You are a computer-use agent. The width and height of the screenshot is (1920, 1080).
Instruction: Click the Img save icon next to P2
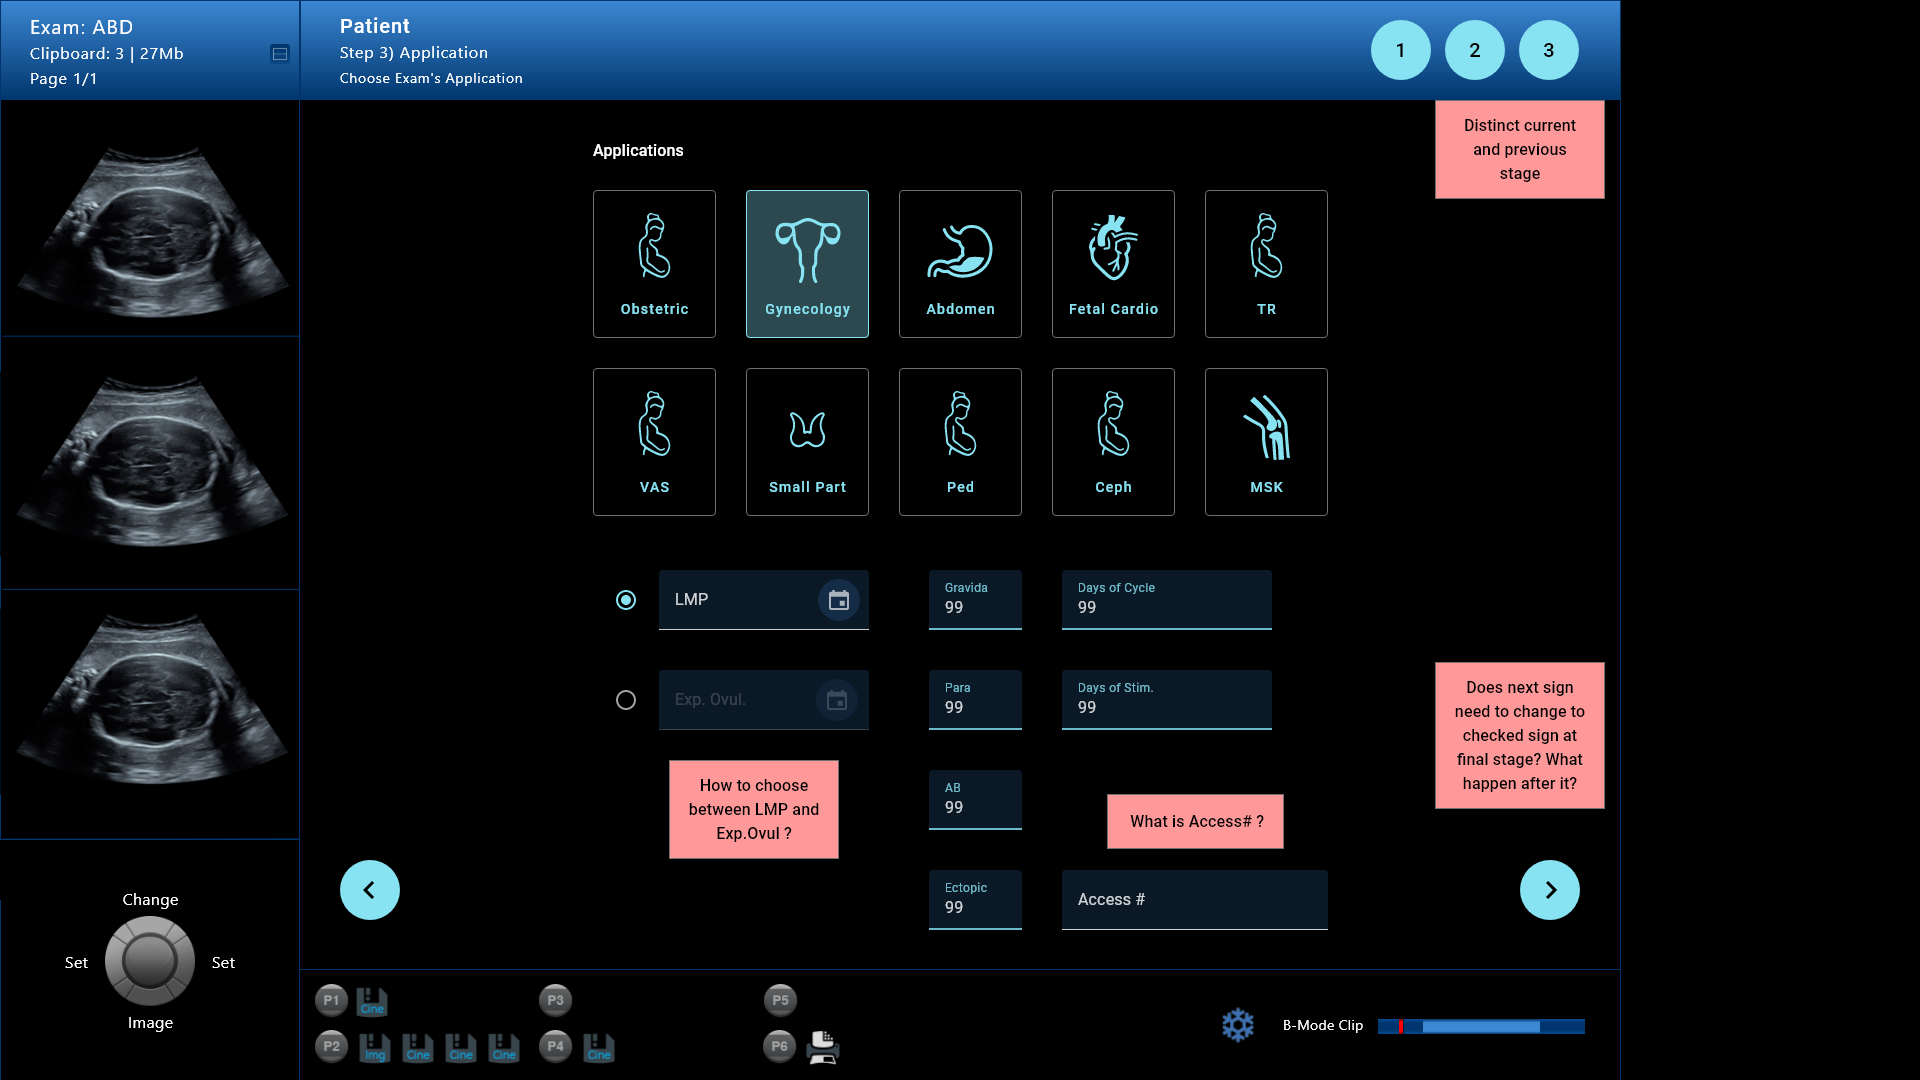[x=374, y=1047]
